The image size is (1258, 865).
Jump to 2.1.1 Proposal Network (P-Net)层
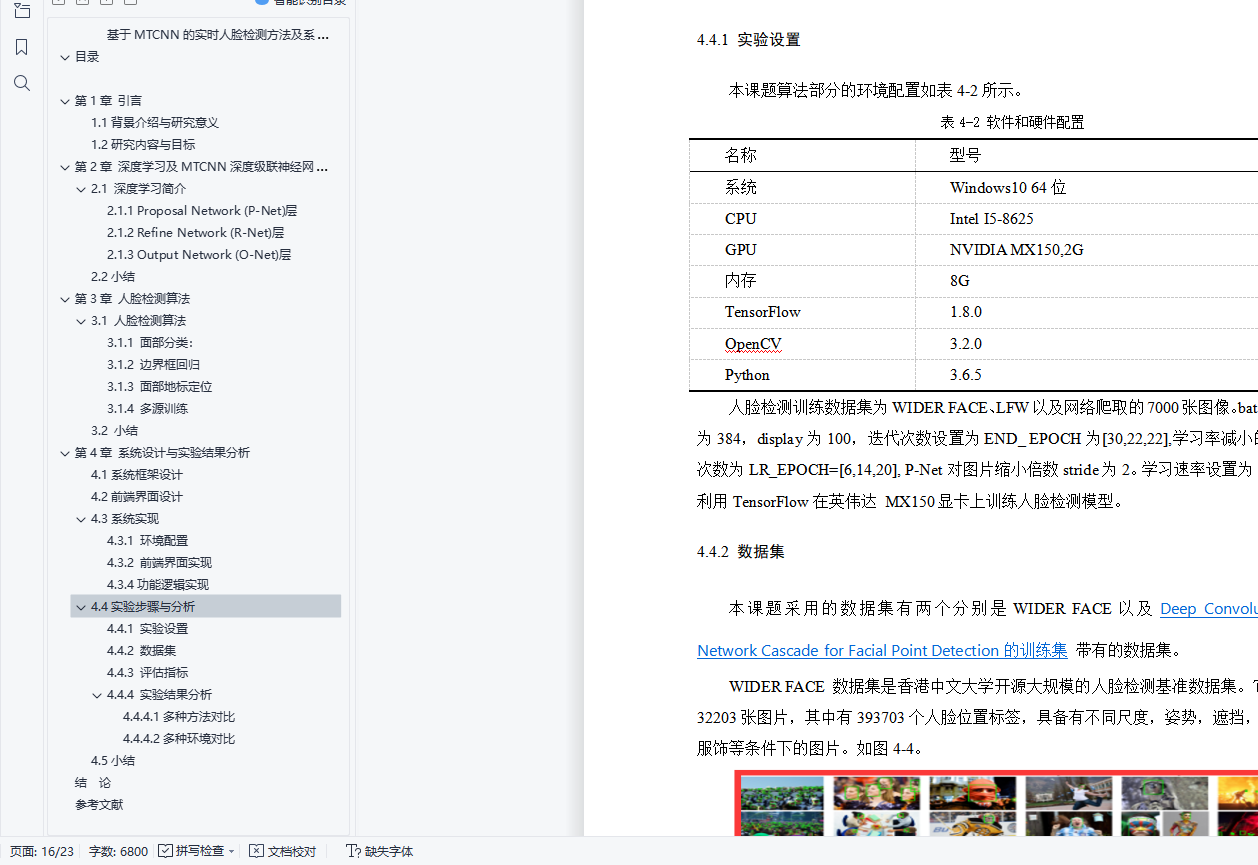202,211
